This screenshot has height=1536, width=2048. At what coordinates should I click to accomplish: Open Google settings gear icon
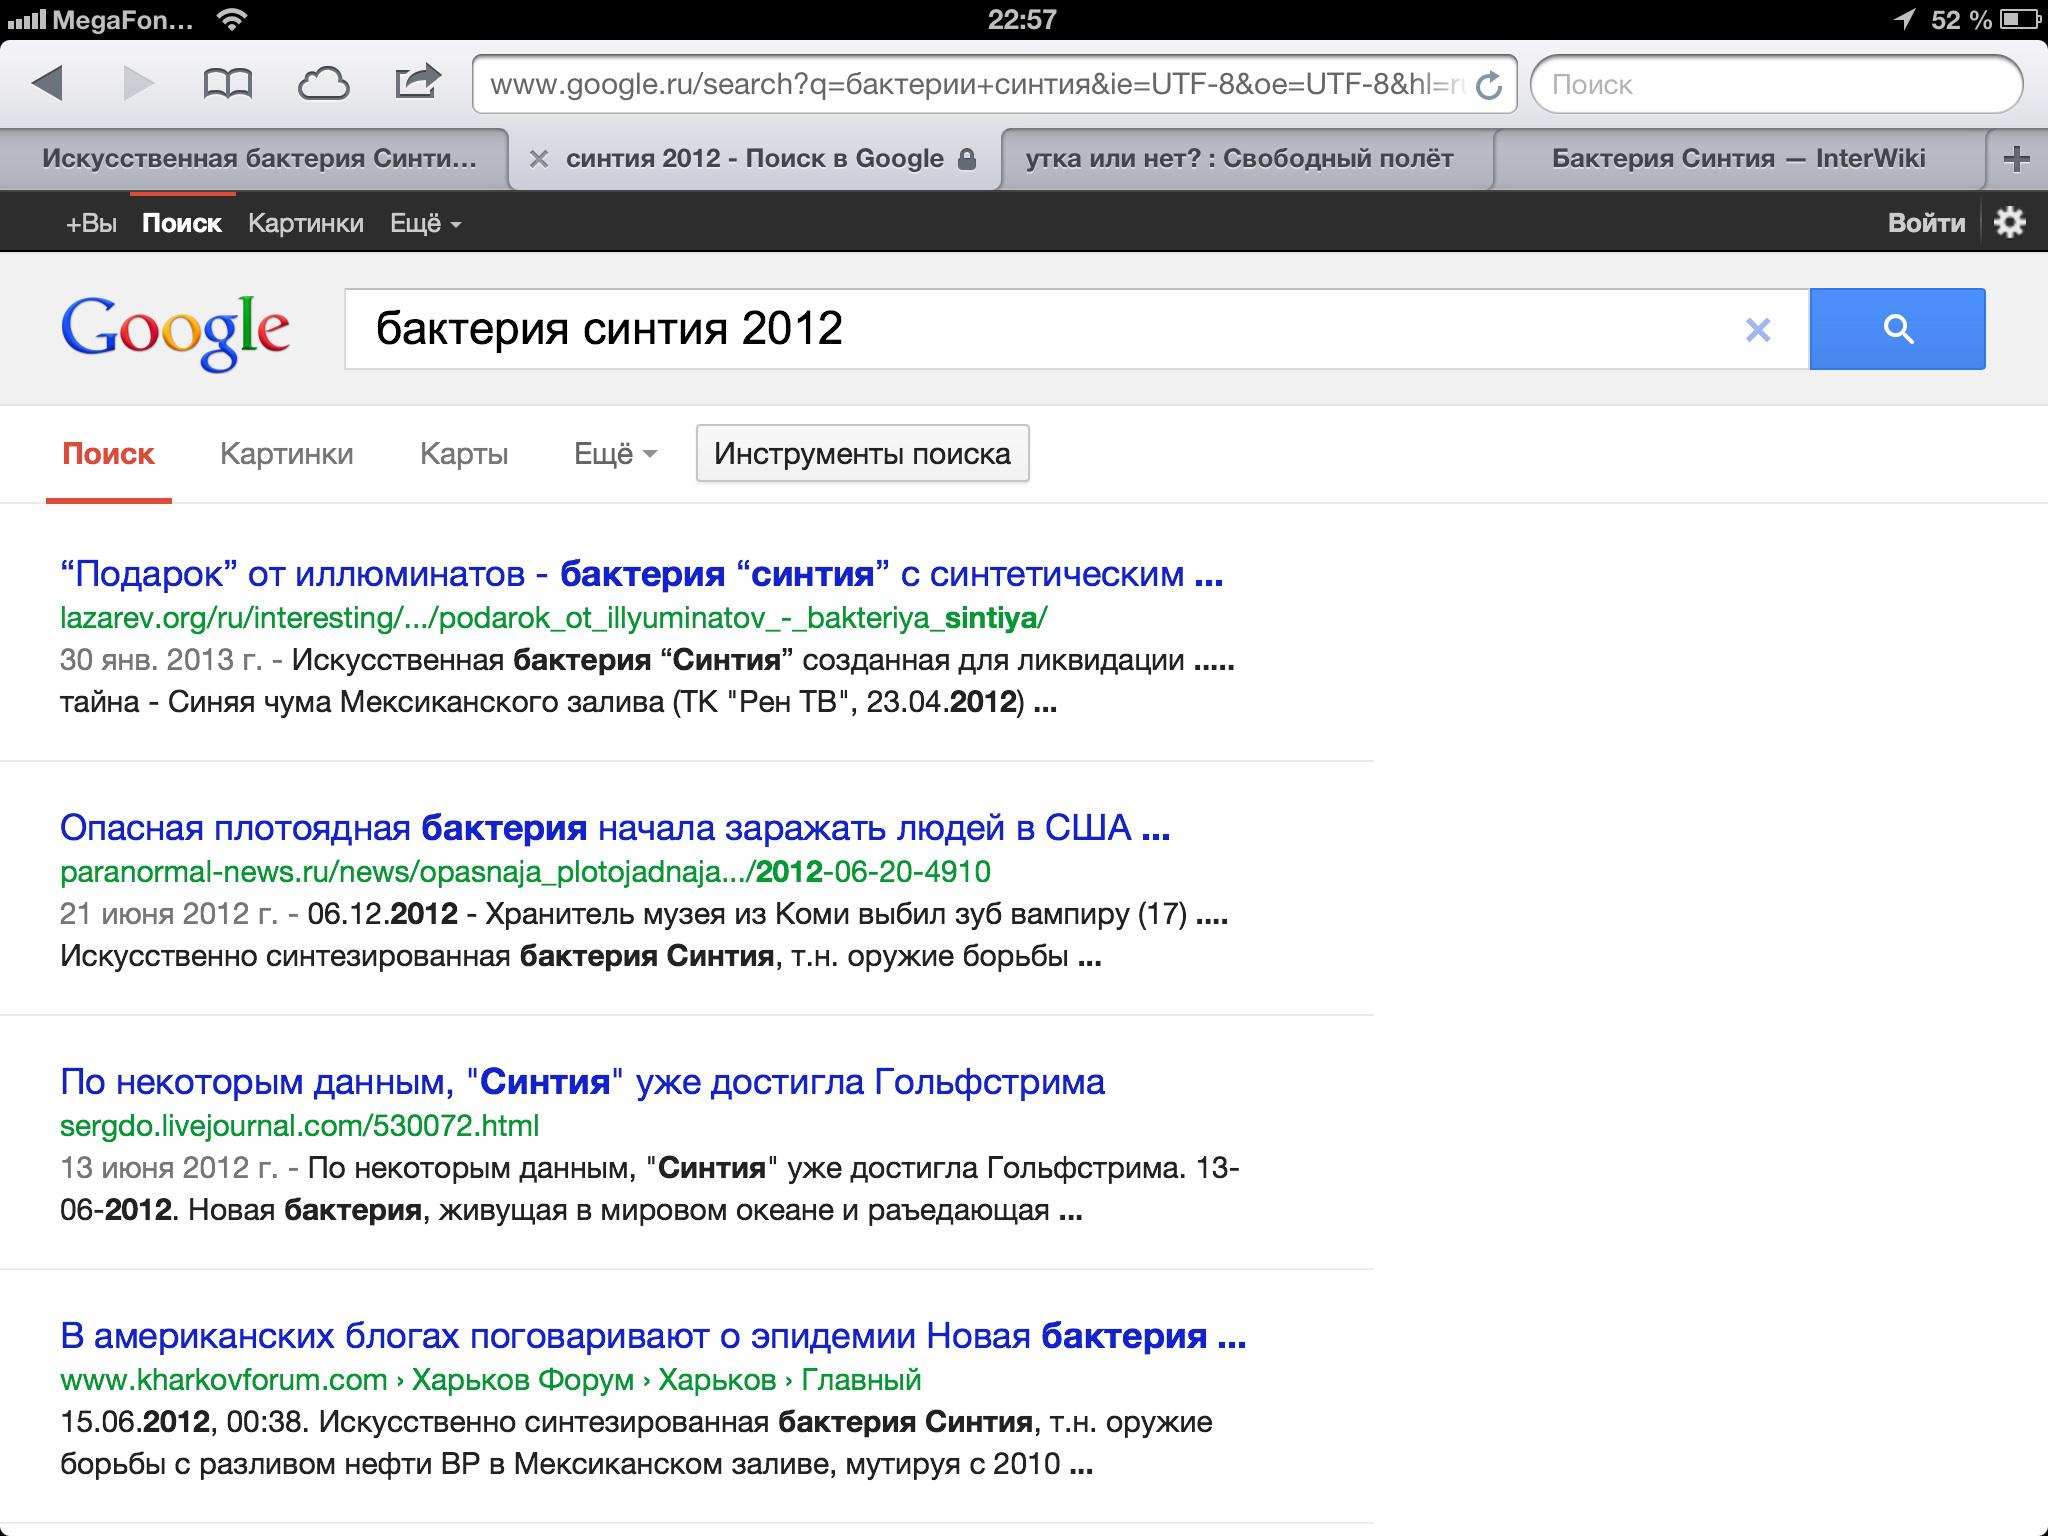(2010, 222)
